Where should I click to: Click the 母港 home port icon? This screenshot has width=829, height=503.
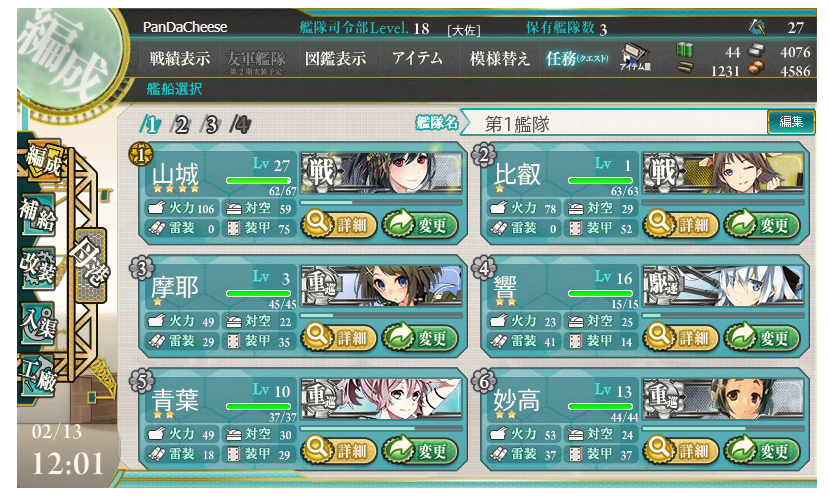tap(91, 264)
